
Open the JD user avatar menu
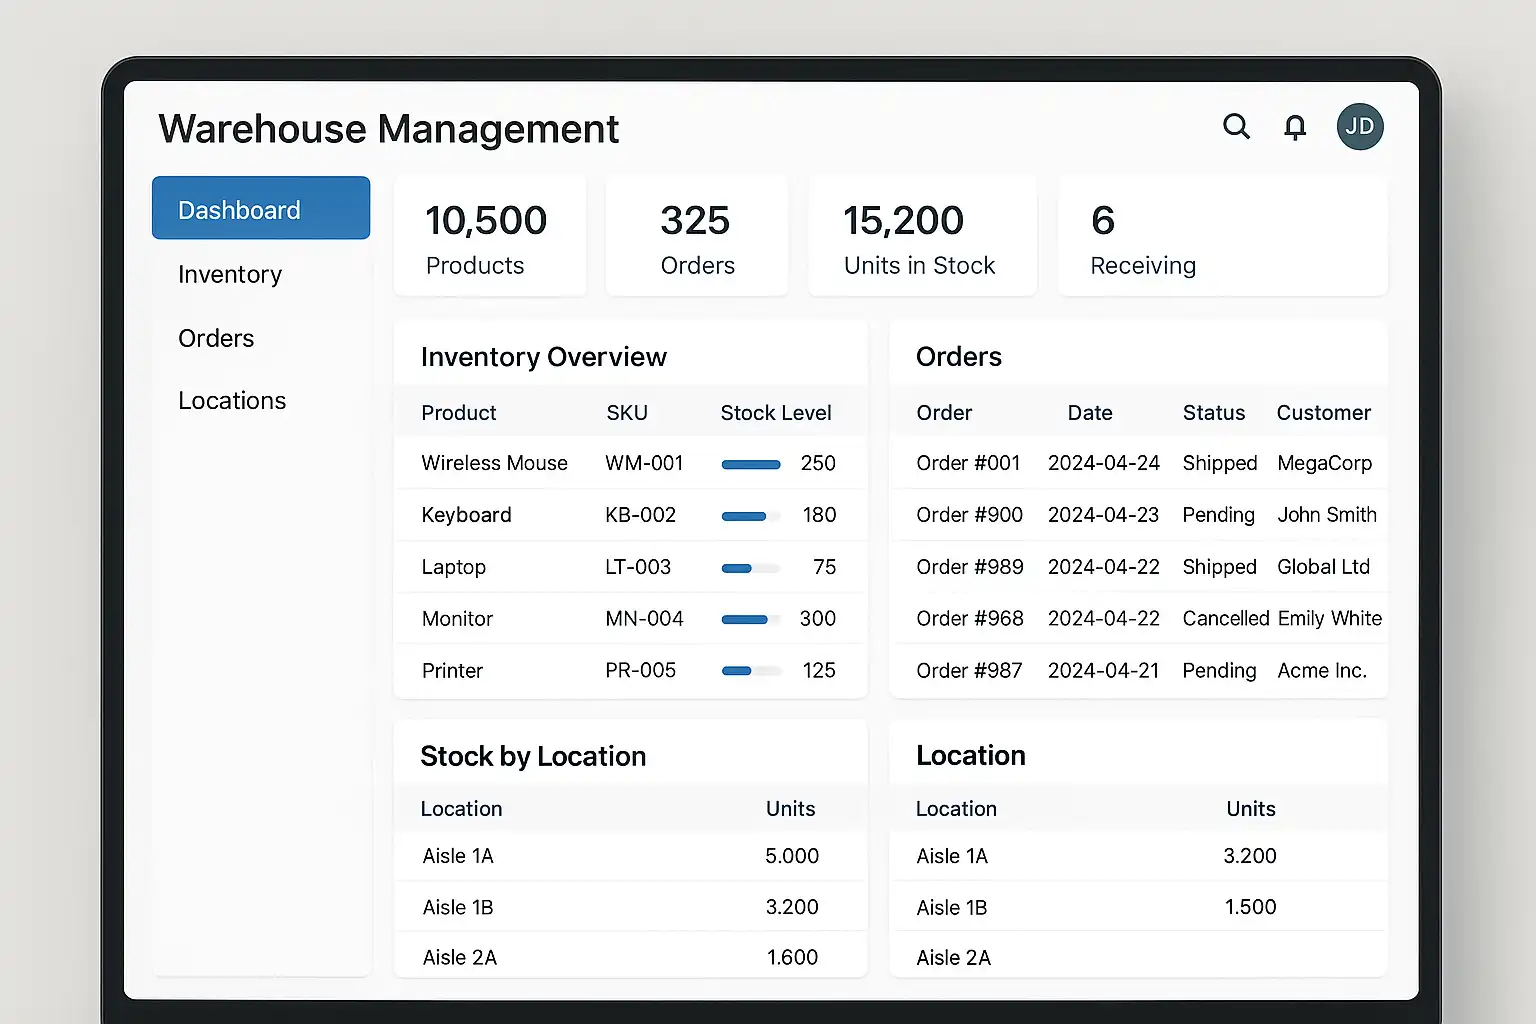pos(1360,127)
